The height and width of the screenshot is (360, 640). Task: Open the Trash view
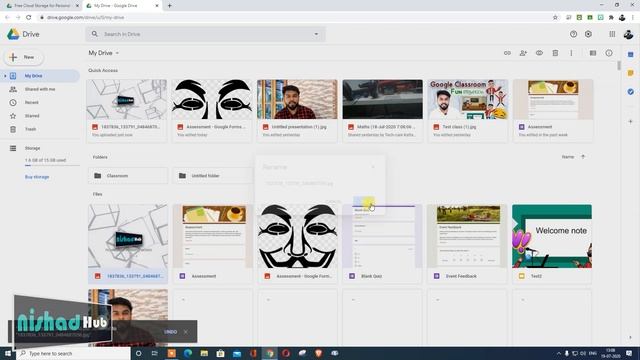30,129
